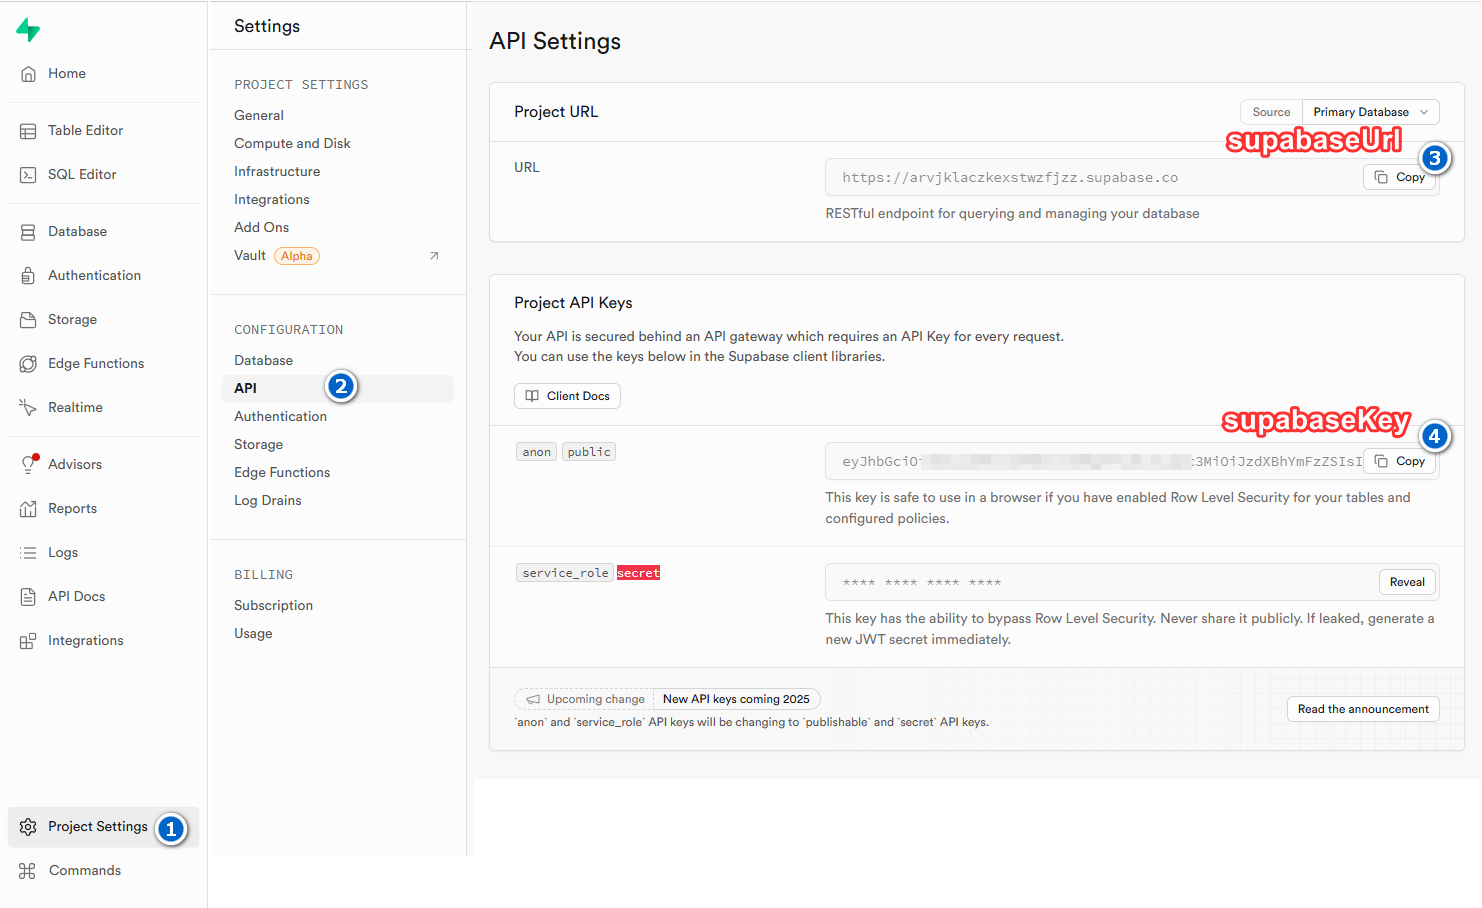Select Compute and Disk settings
The image size is (1482, 908).
pyautogui.click(x=292, y=143)
